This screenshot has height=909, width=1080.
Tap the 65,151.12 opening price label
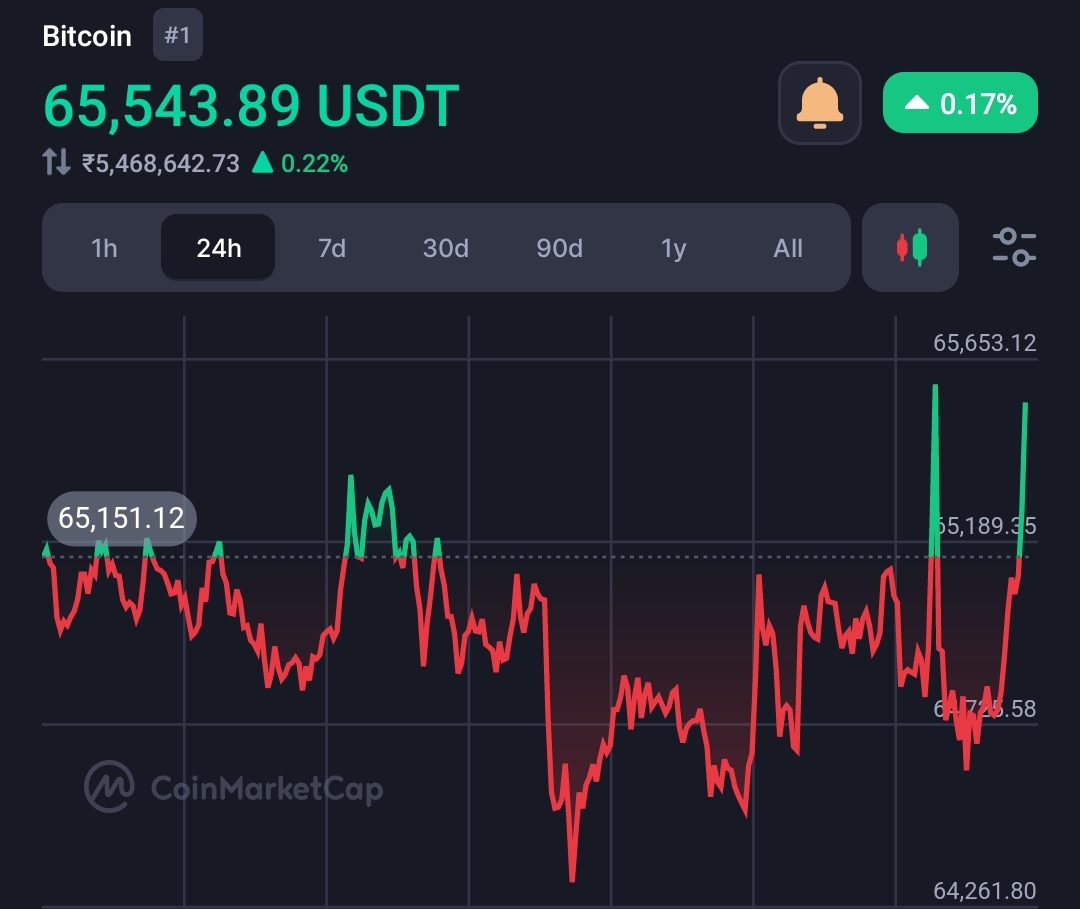coord(121,518)
